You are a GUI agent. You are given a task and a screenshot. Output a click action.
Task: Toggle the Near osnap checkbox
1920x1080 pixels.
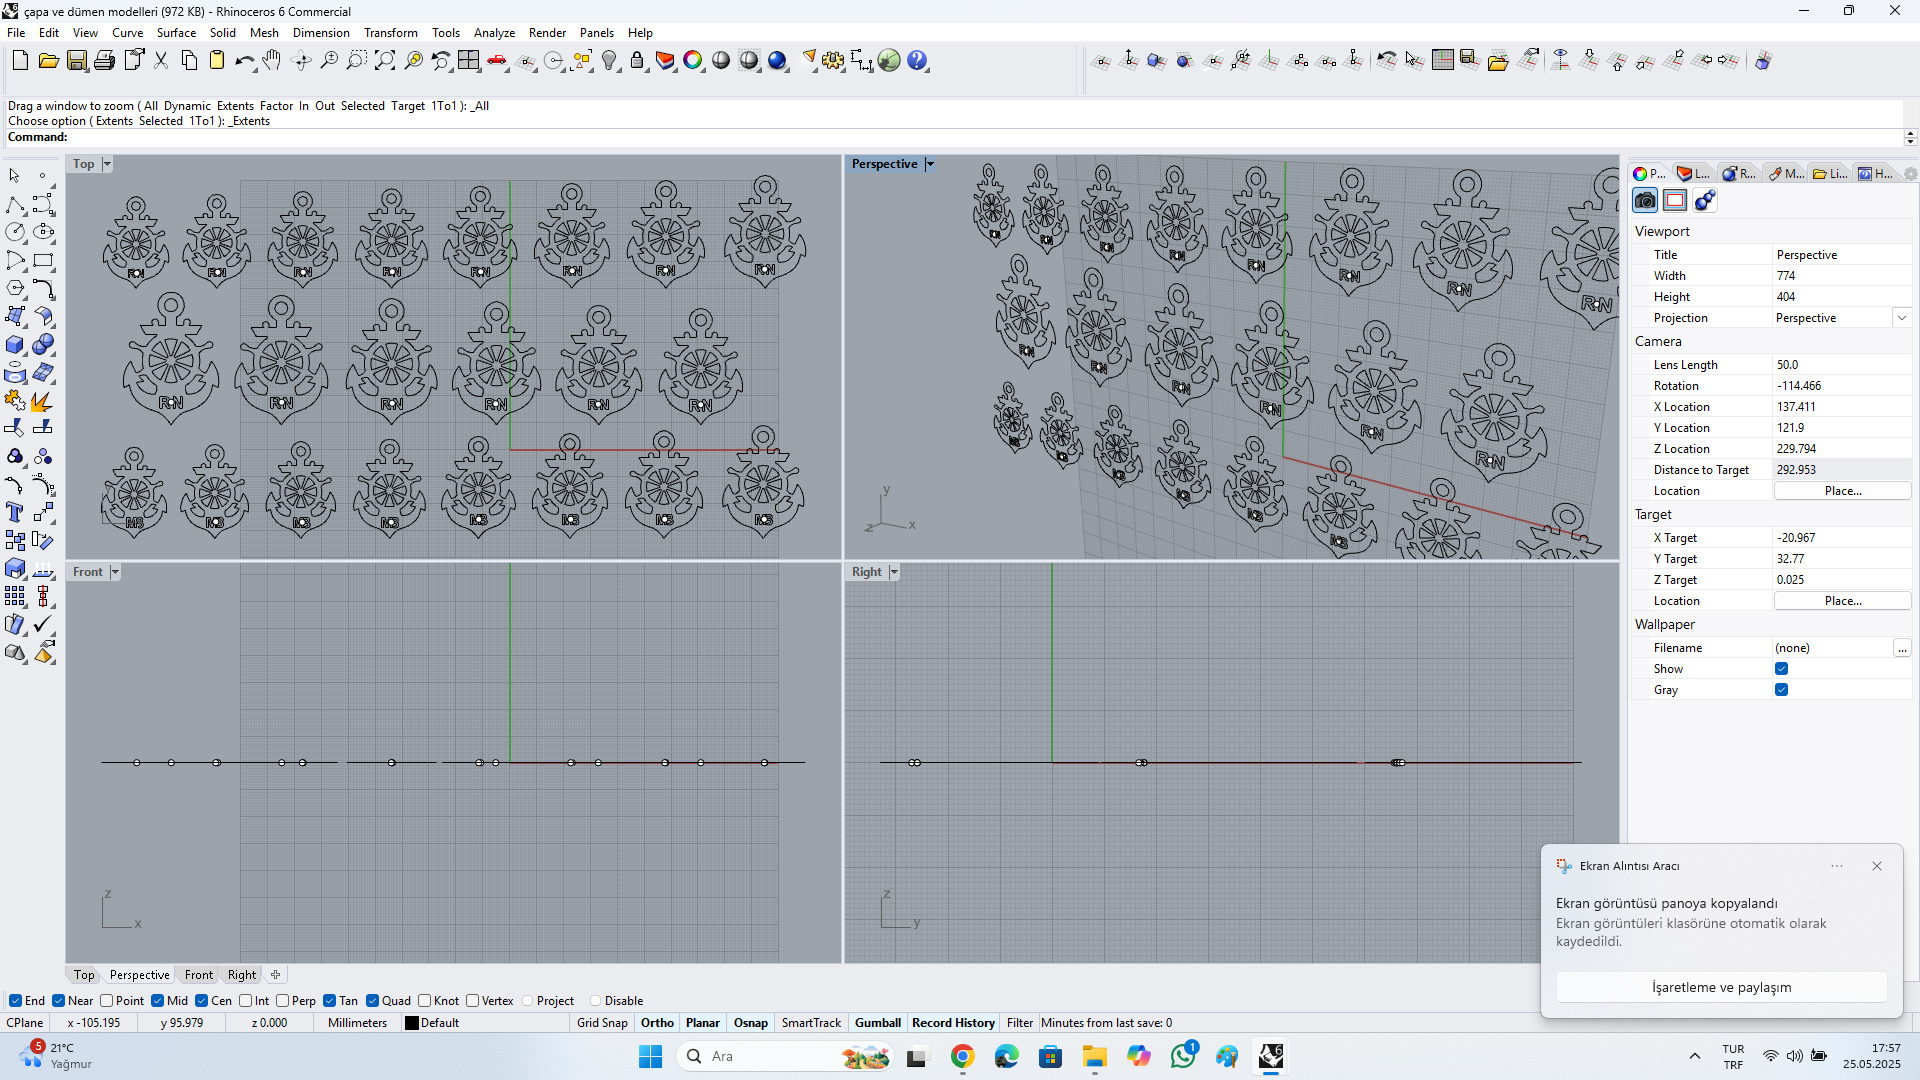pos(59,1001)
